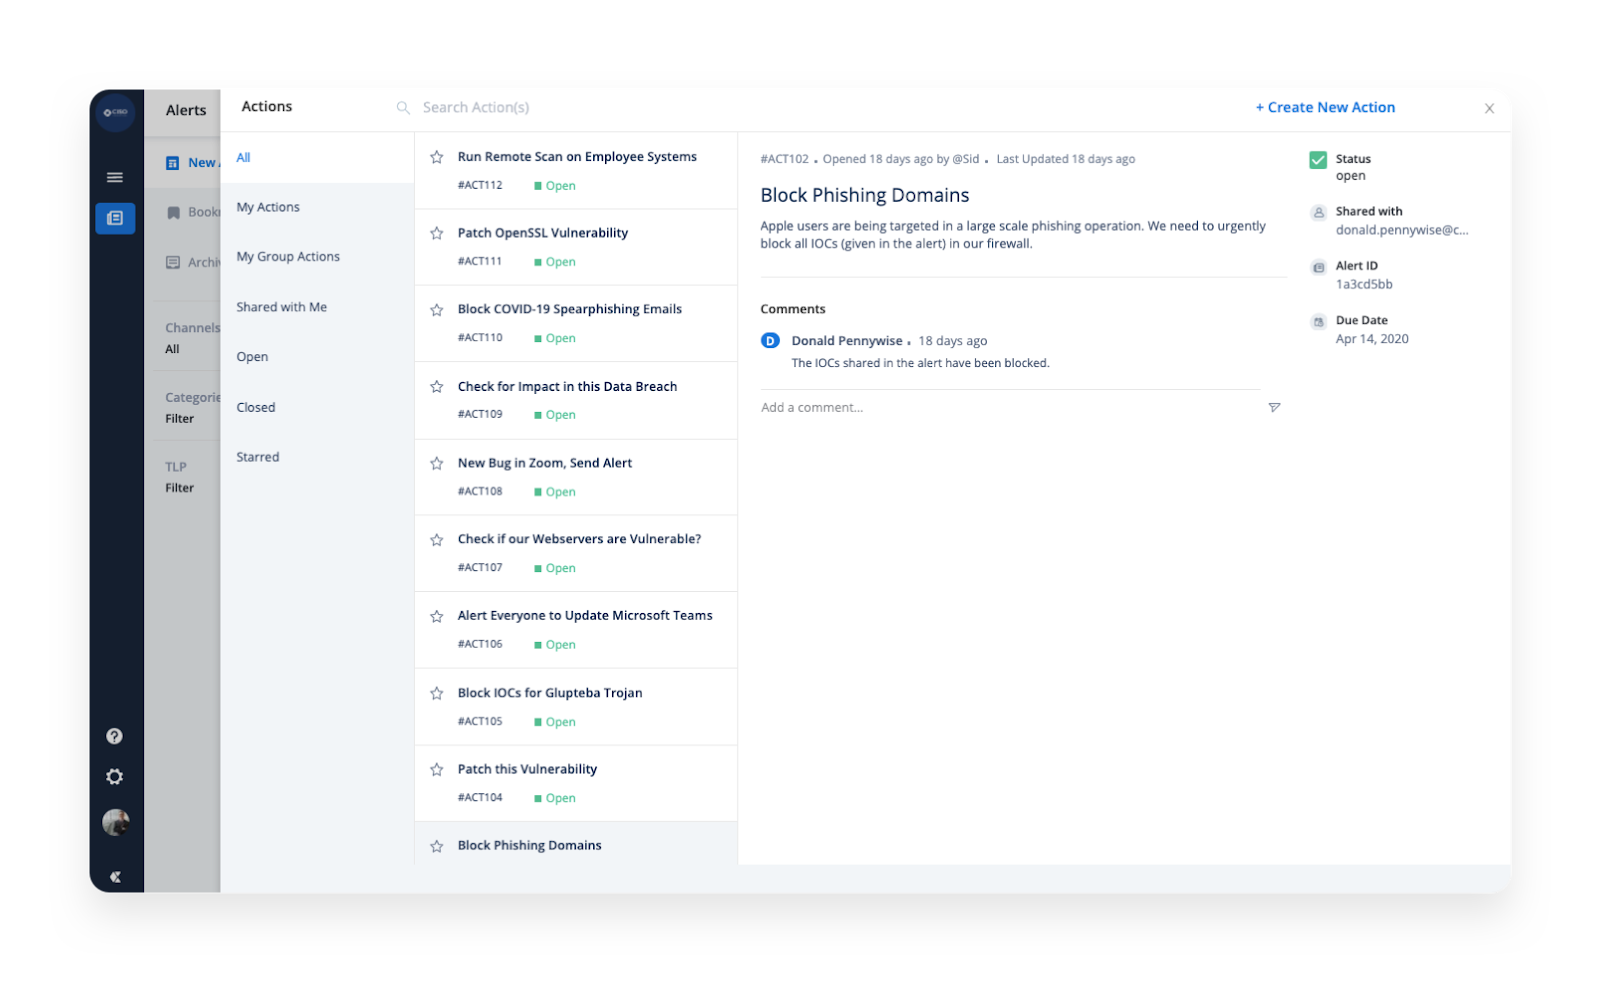Open the Block IOCs for Glupteba Trojan action
1600x982 pixels.
tap(550, 693)
